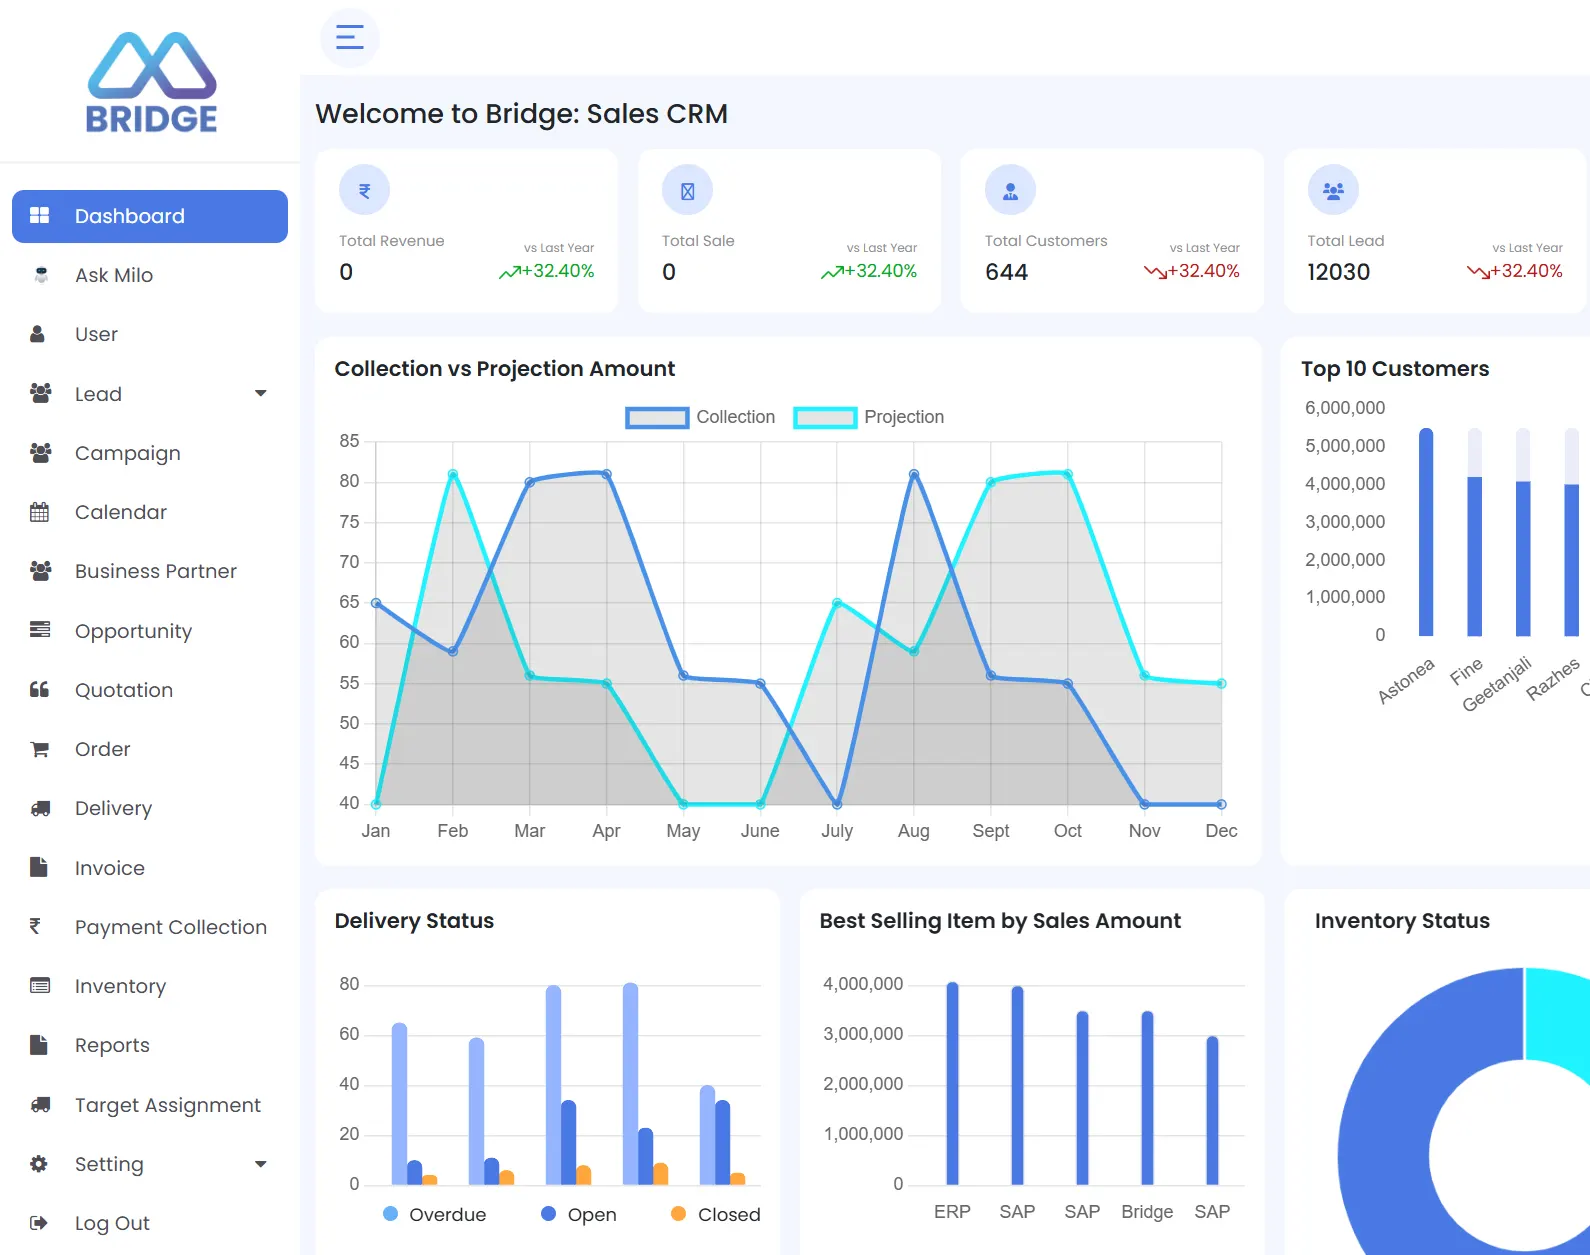Screen dimensions: 1590x1255
Task: Click the Lead group icon
Action: coord(41,393)
